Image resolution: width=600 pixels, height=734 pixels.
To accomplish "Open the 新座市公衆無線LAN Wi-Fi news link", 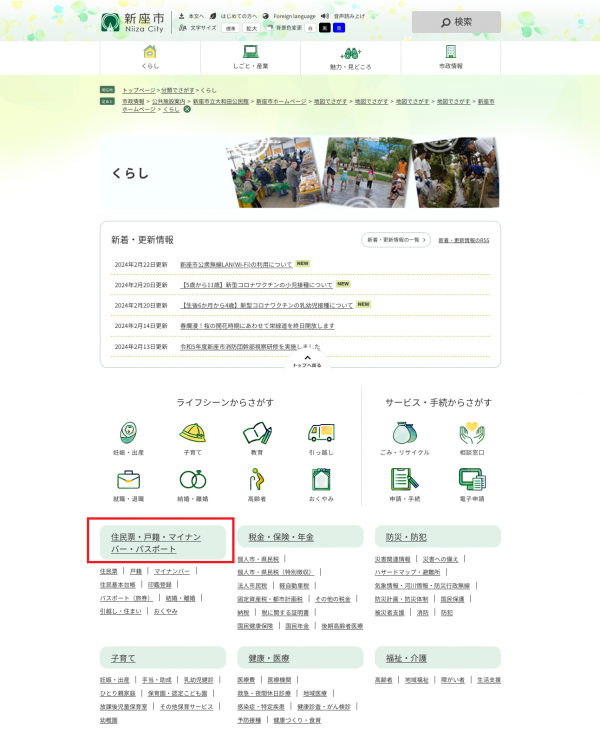I will click(x=236, y=264).
